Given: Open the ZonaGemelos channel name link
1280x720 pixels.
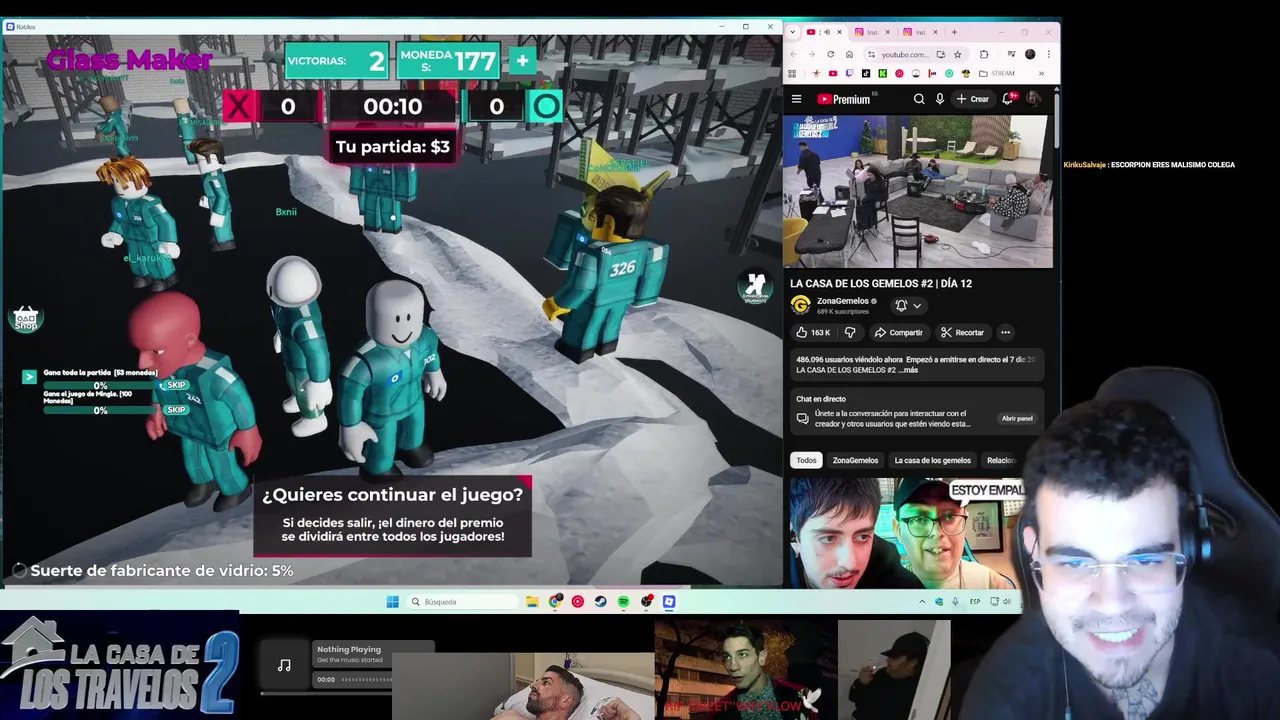Looking at the screenshot, I should (x=842, y=301).
